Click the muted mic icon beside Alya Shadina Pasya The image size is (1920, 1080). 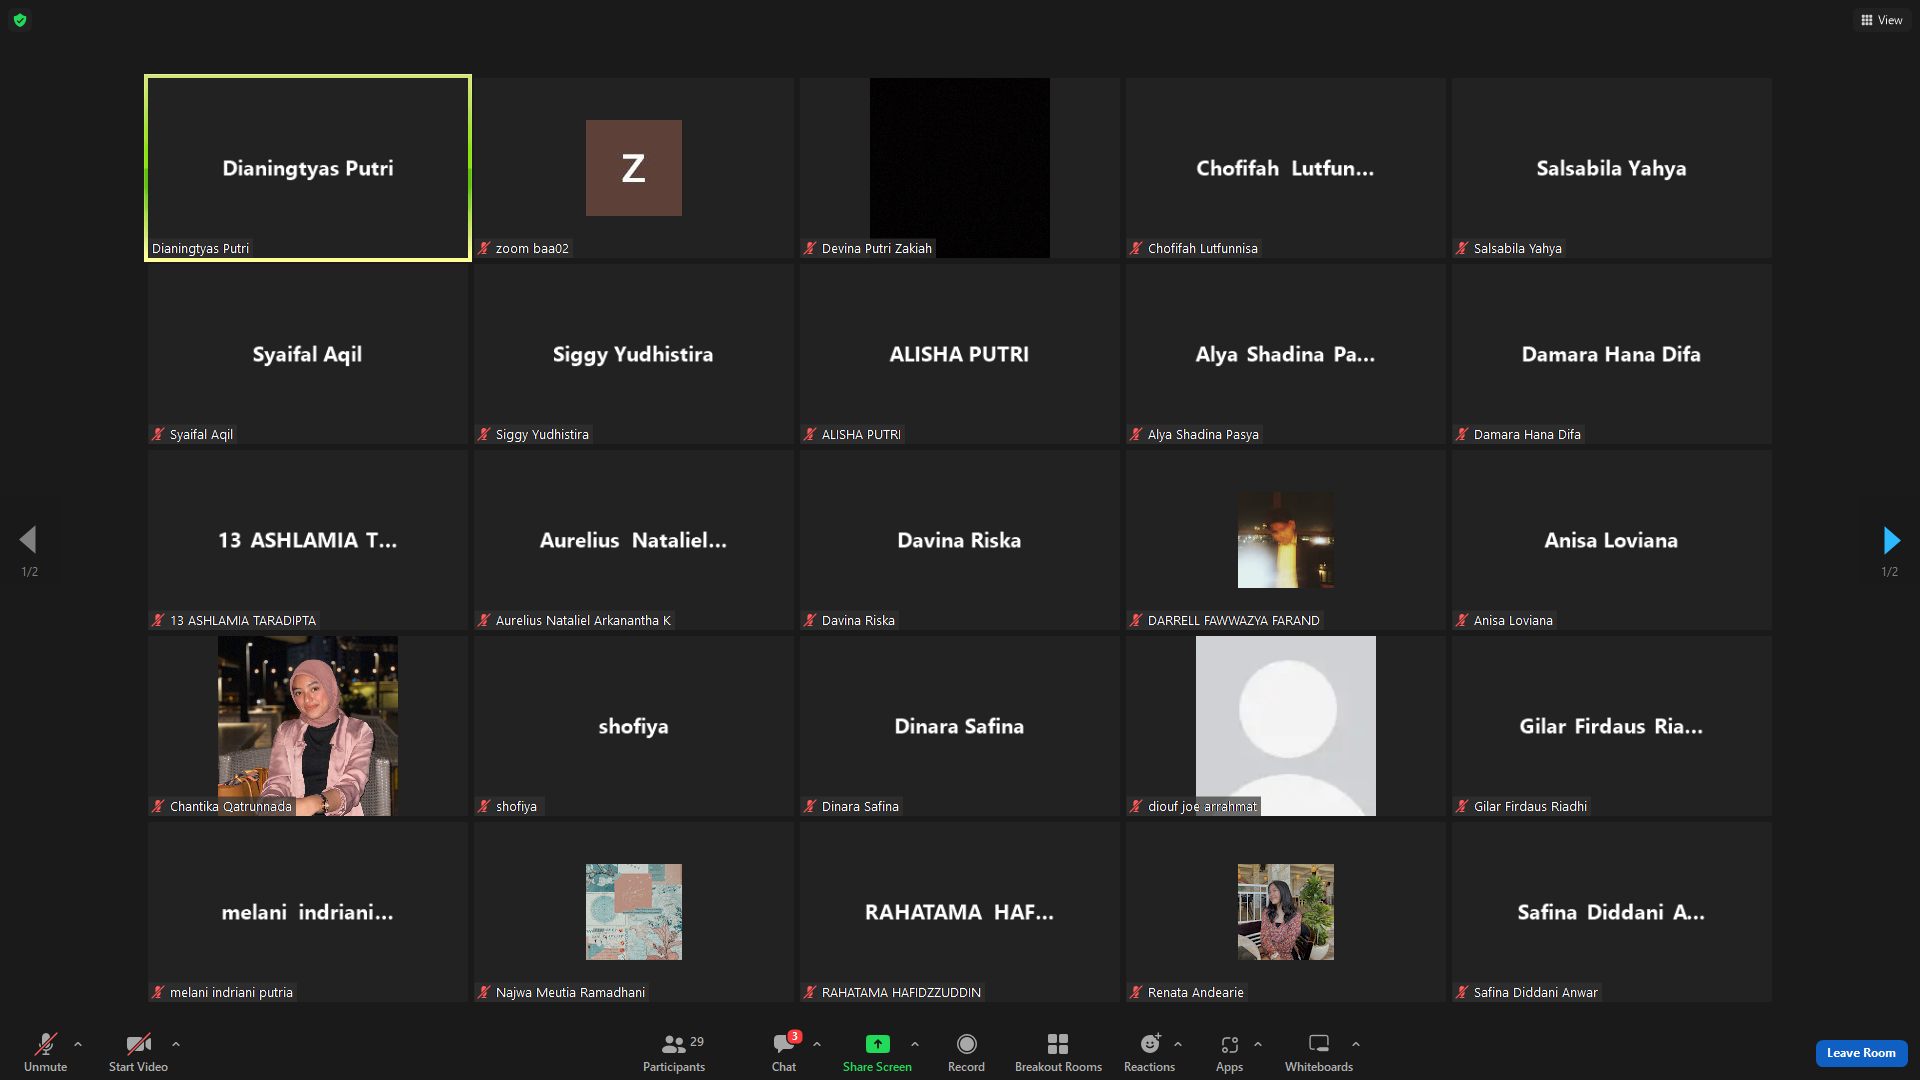pos(1136,434)
